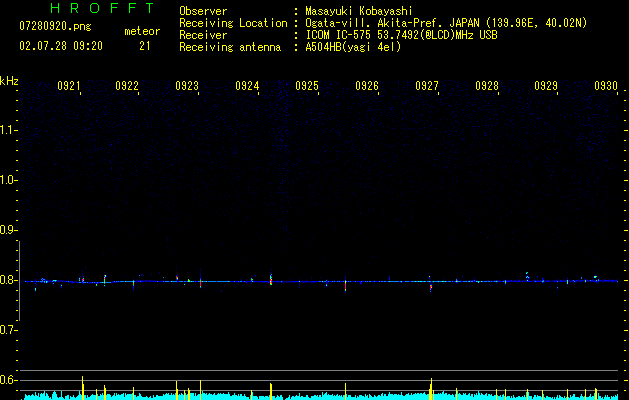Click the 0.6 kHz axis label
The width and height of the screenshot is (629, 400).
click(8, 380)
